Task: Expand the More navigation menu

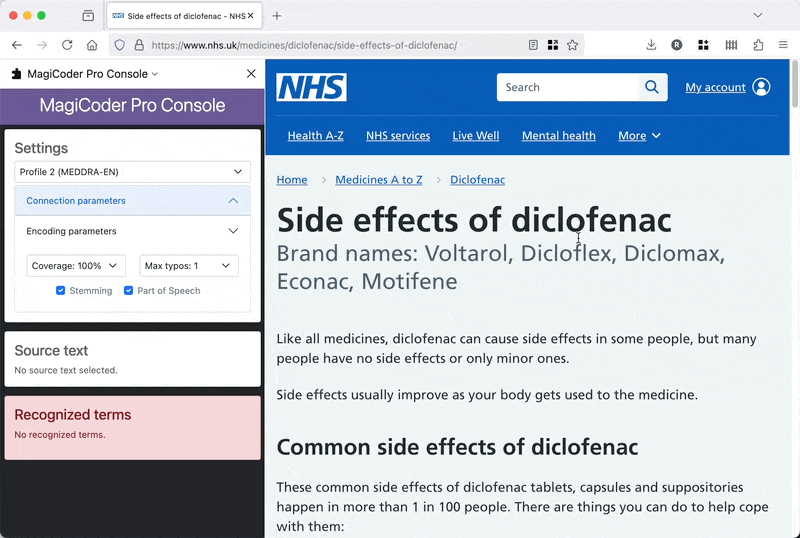Action: click(x=639, y=136)
